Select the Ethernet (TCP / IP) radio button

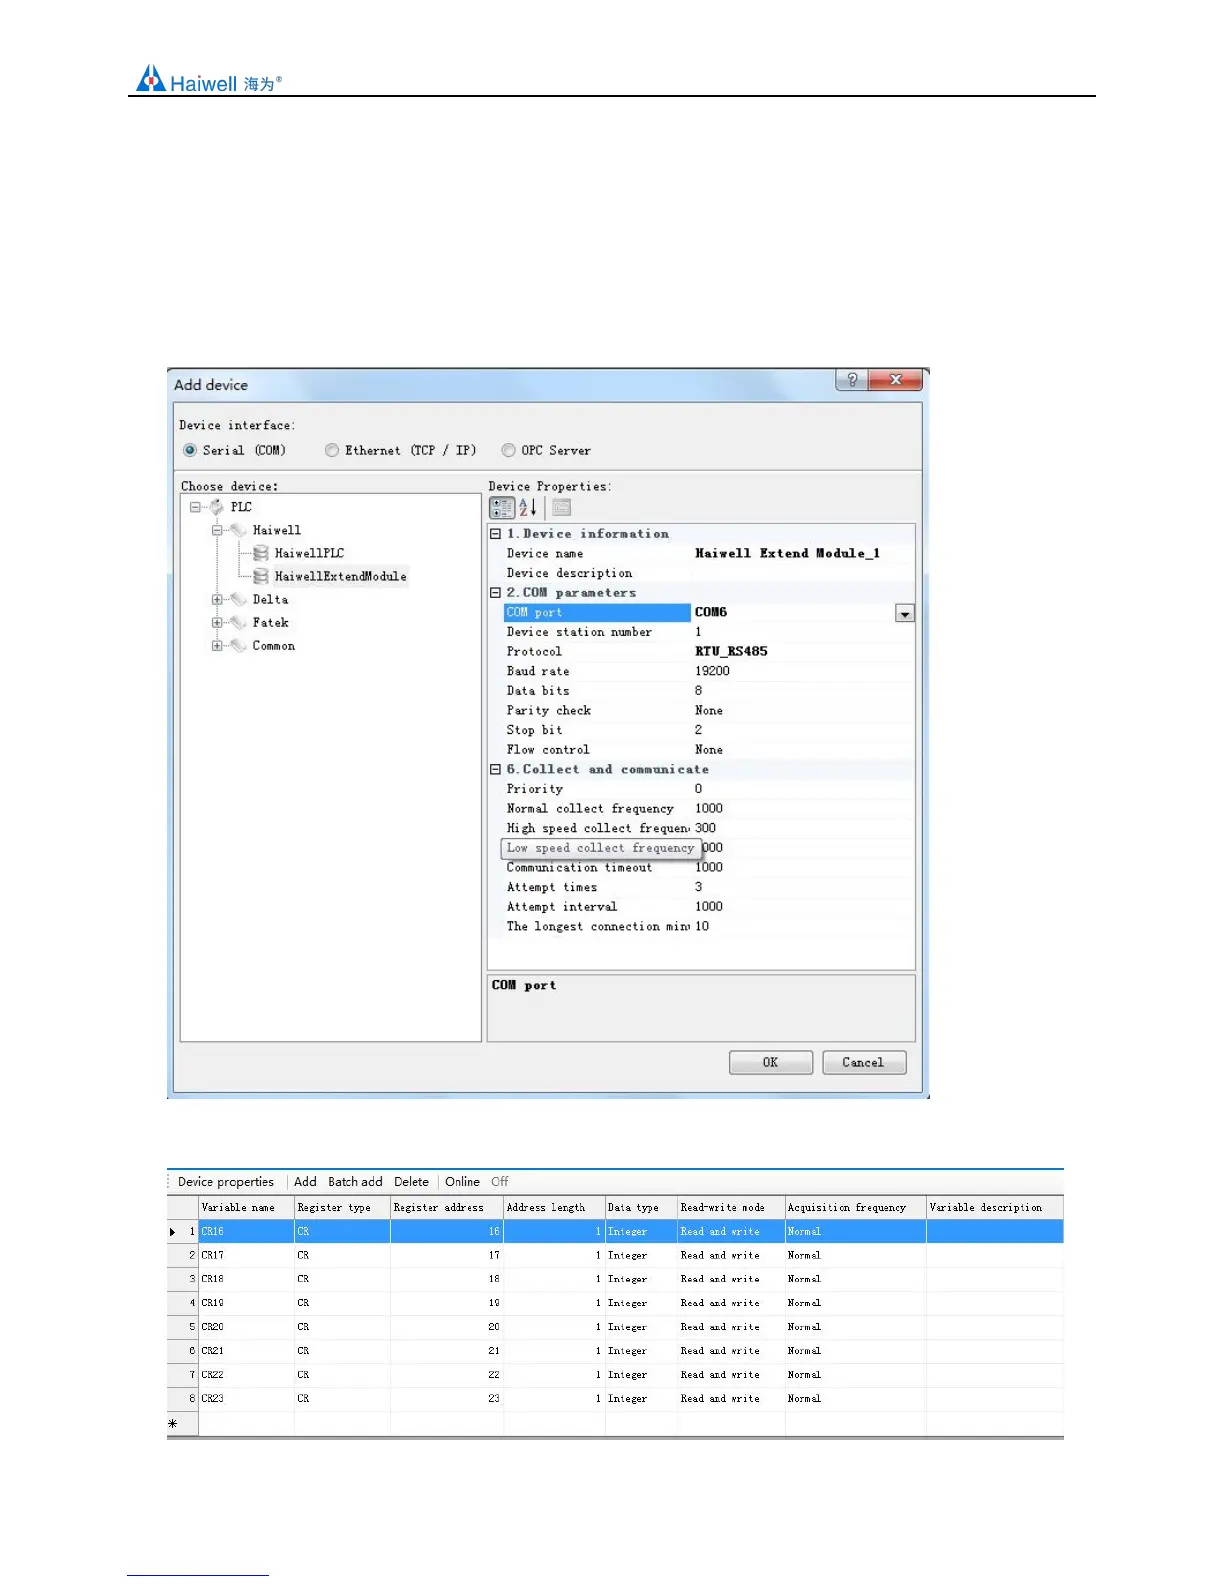click(x=332, y=451)
